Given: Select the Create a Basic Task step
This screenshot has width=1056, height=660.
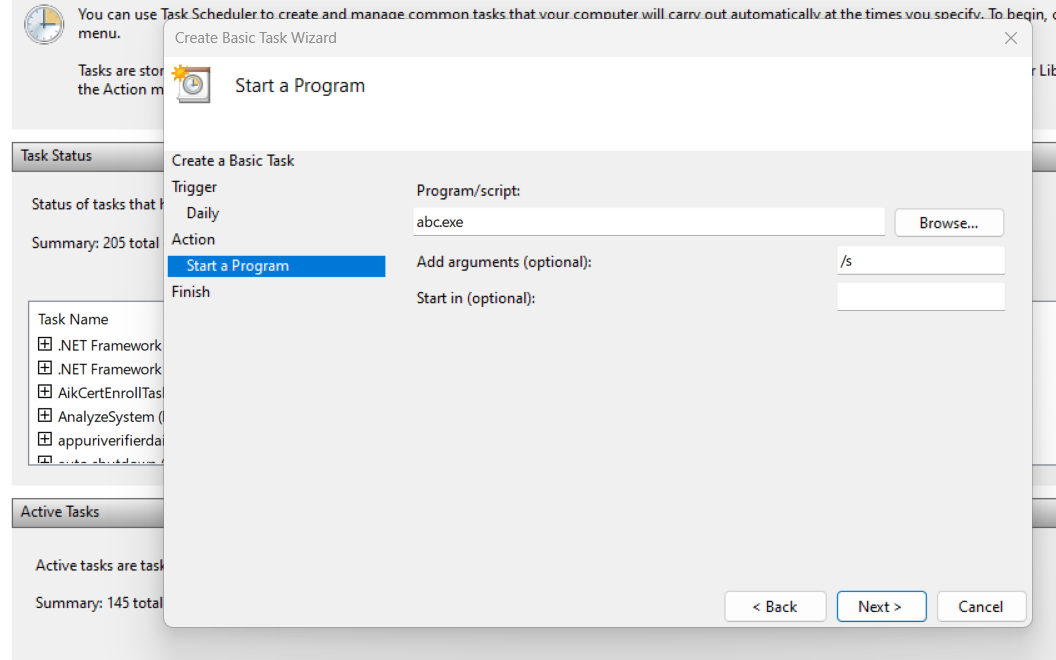Looking at the screenshot, I should coord(233,161).
